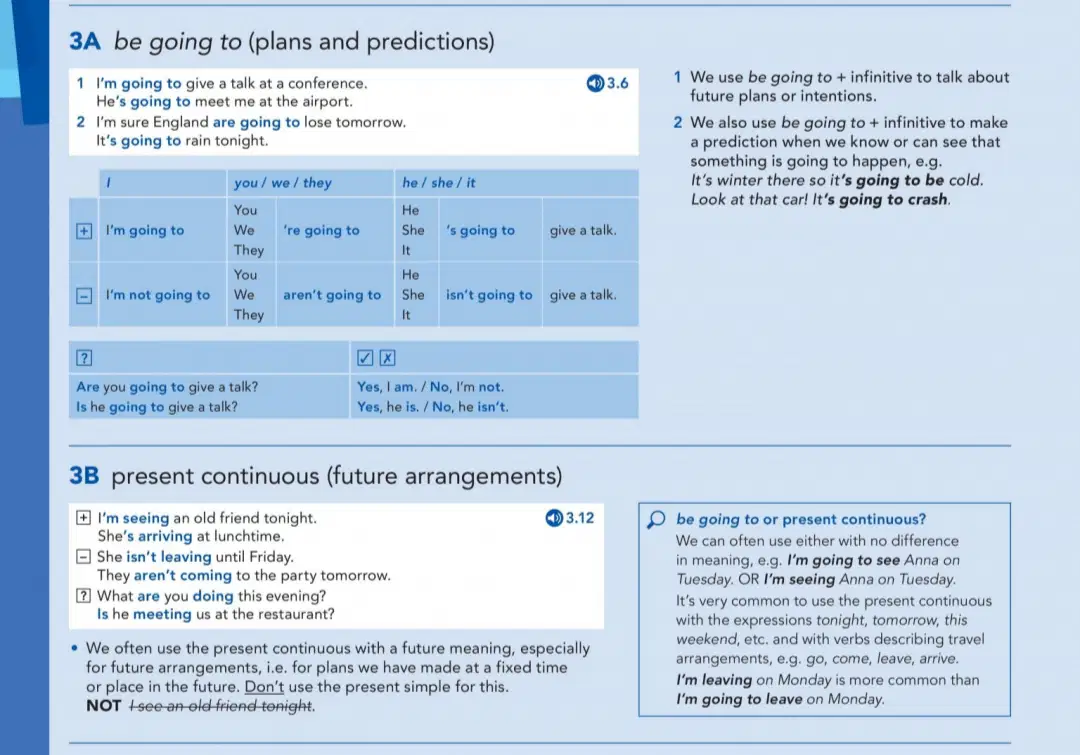This screenshot has width=1080, height=755.
Task: Click the magnifying glass icon in the tip box
Action: (656, 519)
